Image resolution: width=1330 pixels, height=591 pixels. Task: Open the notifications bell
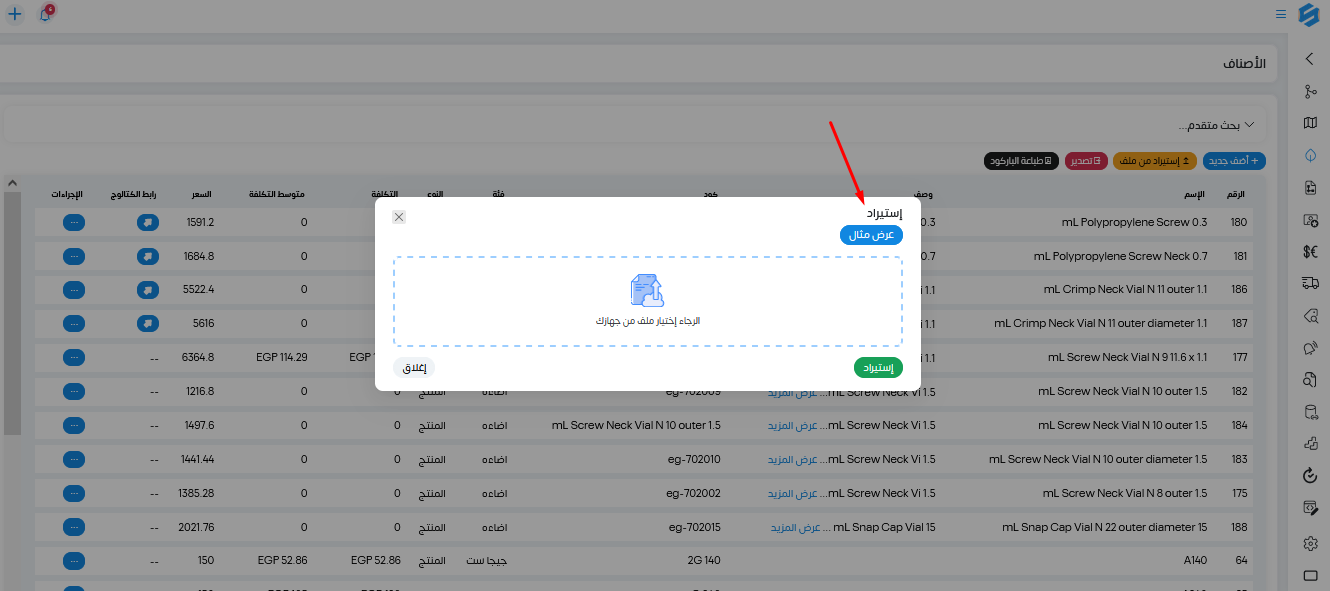point(45,14)
